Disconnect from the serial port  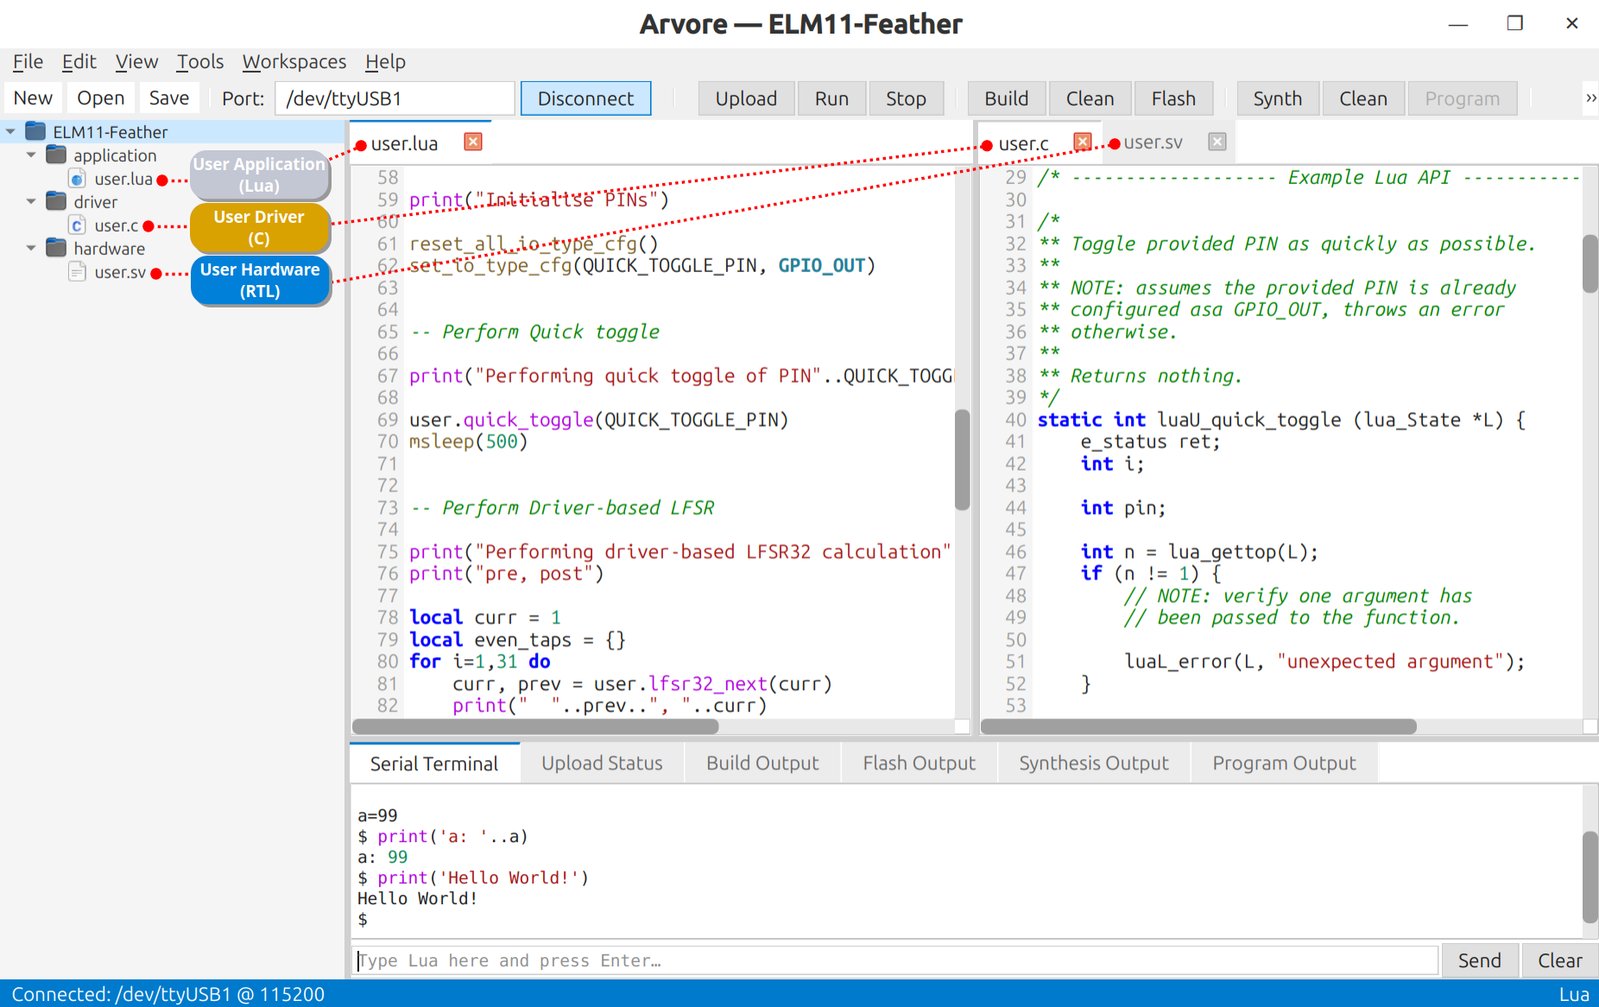586,98
